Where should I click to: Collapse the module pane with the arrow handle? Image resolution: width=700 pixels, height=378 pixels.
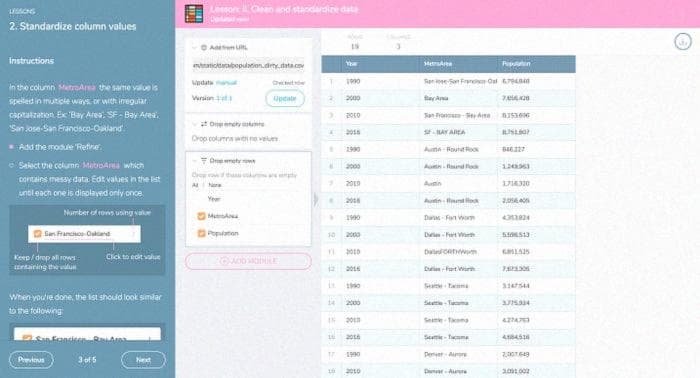[316, 199]
